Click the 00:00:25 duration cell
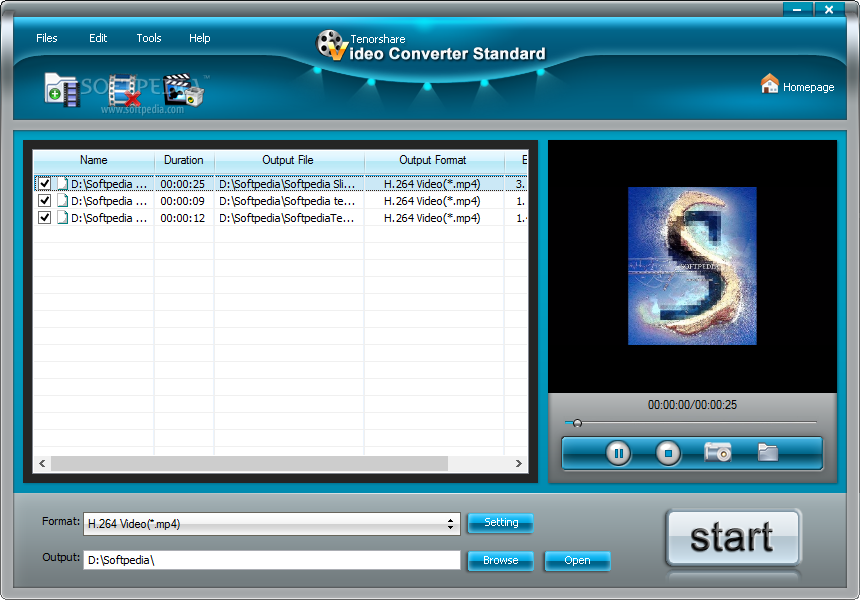The image size is (860, 600). (x=183, y=184)
